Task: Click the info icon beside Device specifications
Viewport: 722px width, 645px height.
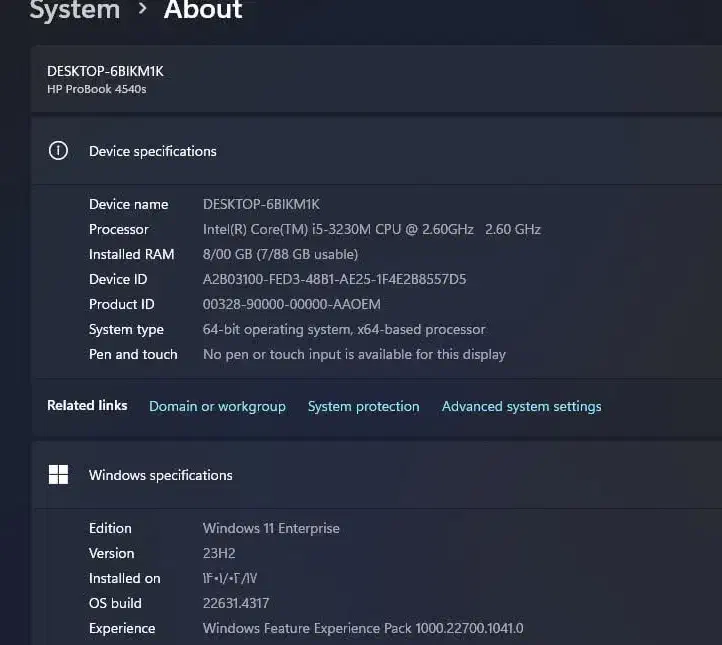Action: point(58,151)
